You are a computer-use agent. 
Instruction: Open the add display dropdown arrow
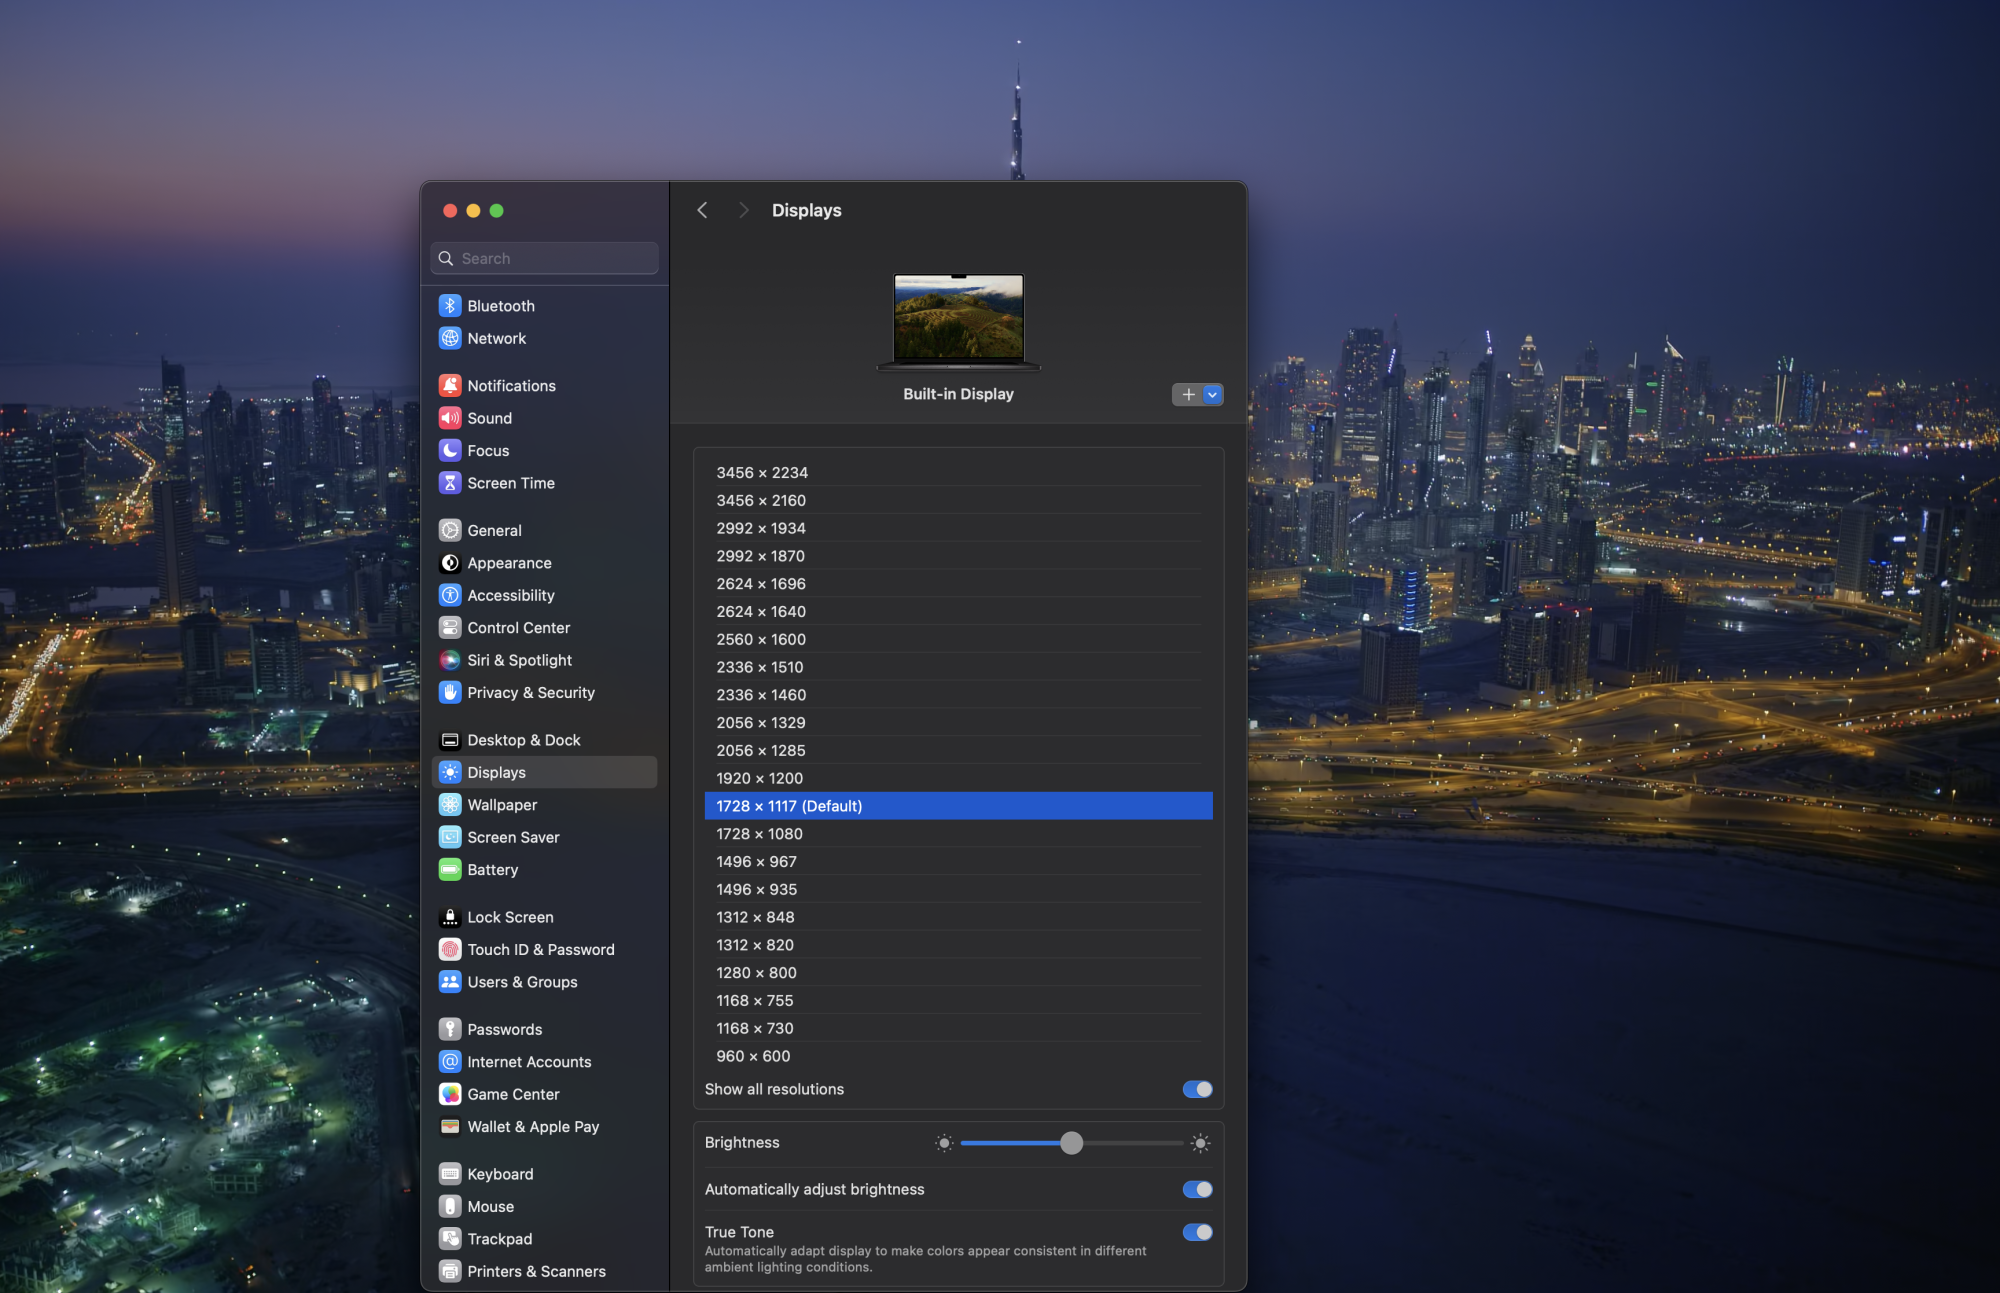click(x=1213, y=395)
